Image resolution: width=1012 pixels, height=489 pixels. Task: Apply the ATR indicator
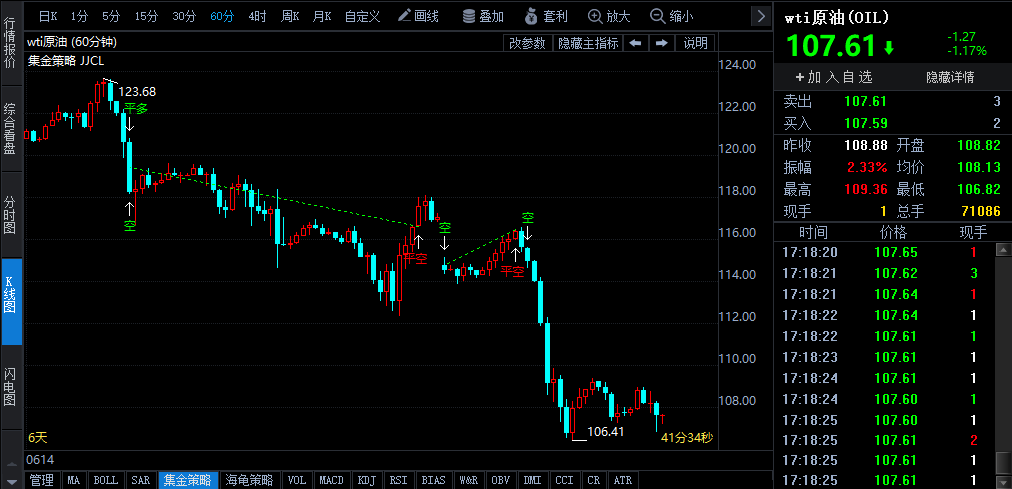623,480
